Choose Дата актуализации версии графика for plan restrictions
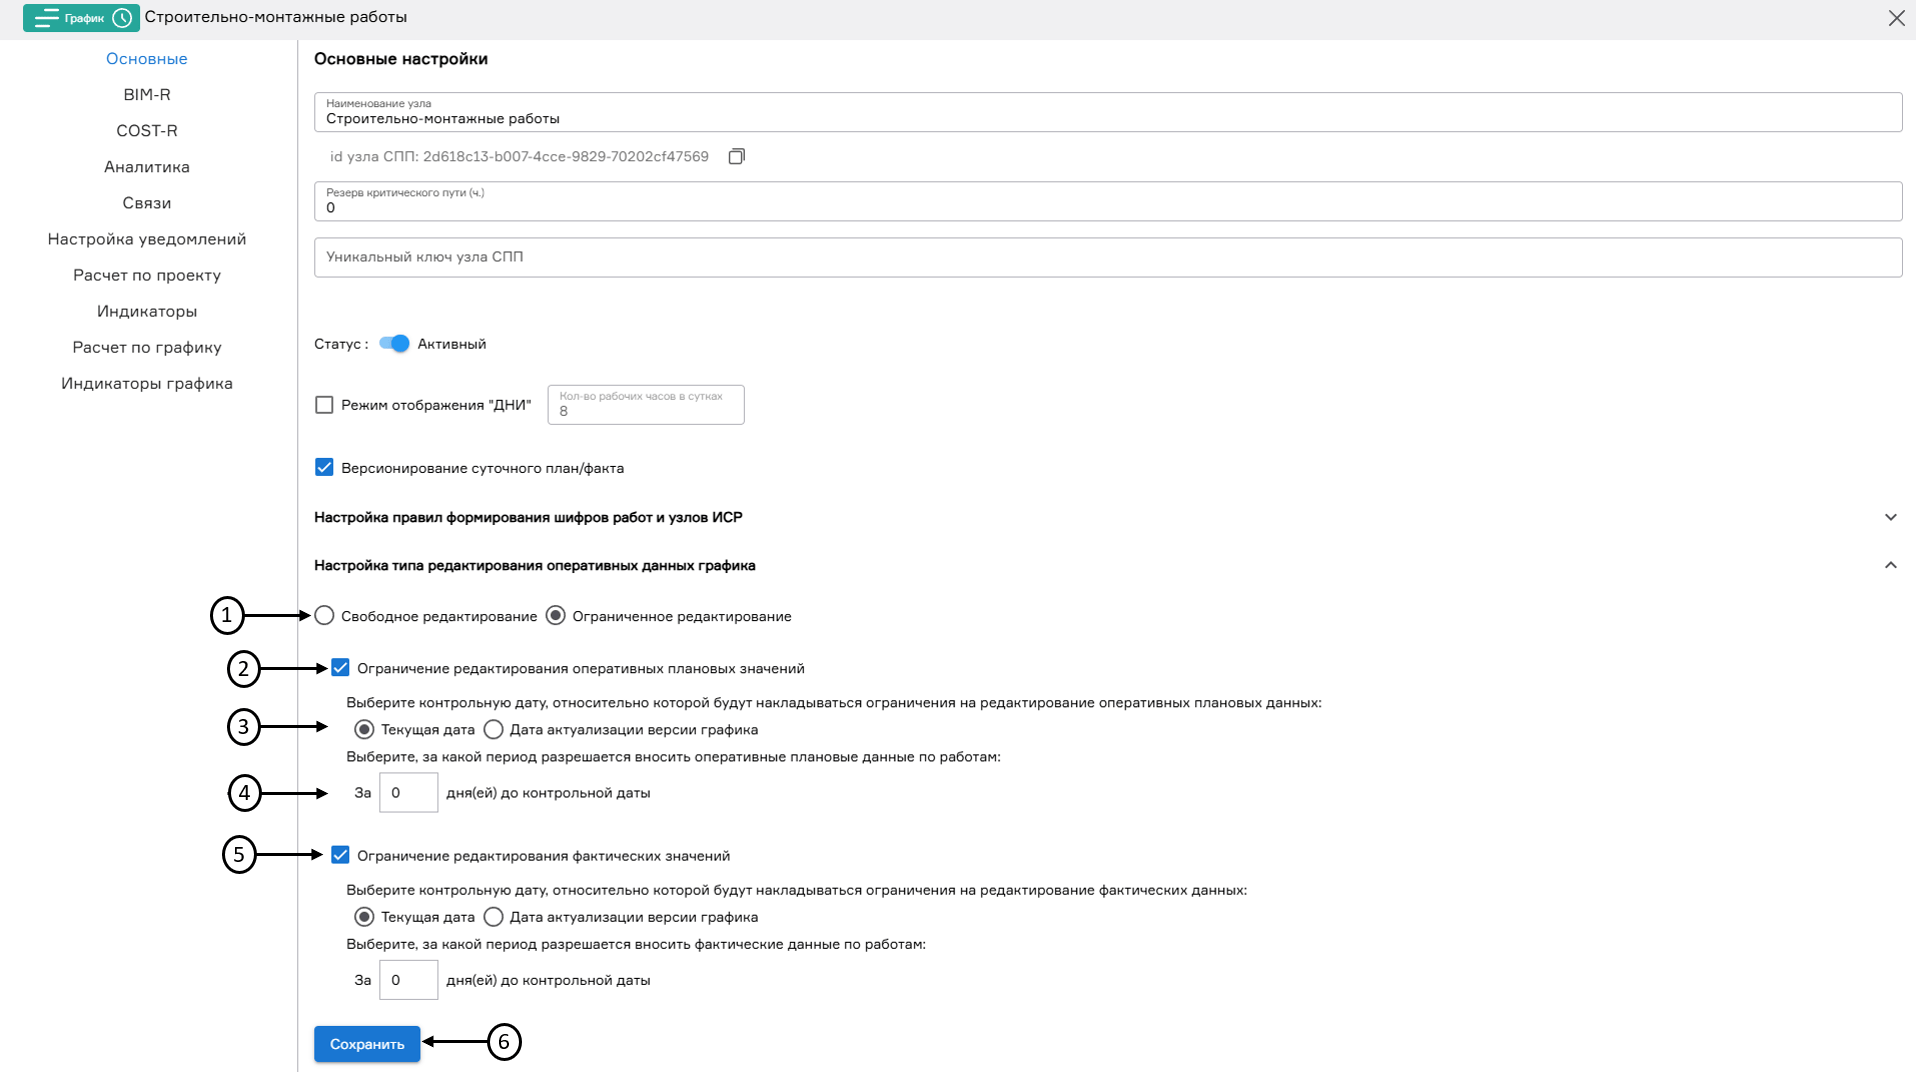The height and width of the screenshot is (1072, 1916). [493, 730]
